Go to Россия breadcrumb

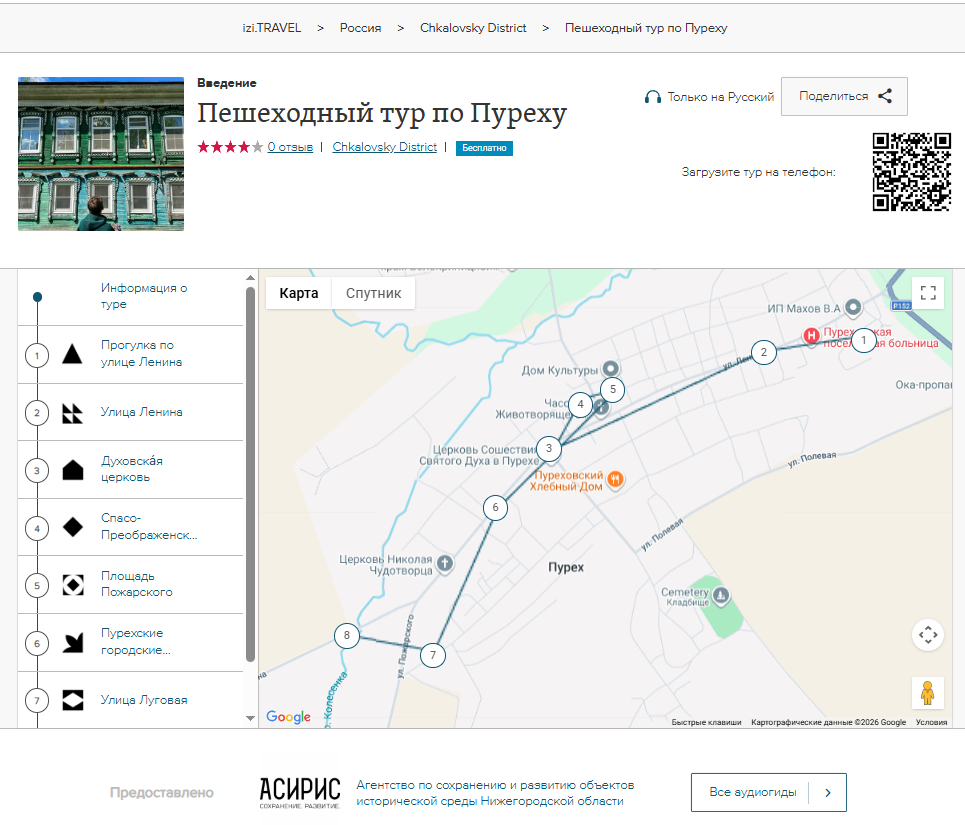point(360,28)
